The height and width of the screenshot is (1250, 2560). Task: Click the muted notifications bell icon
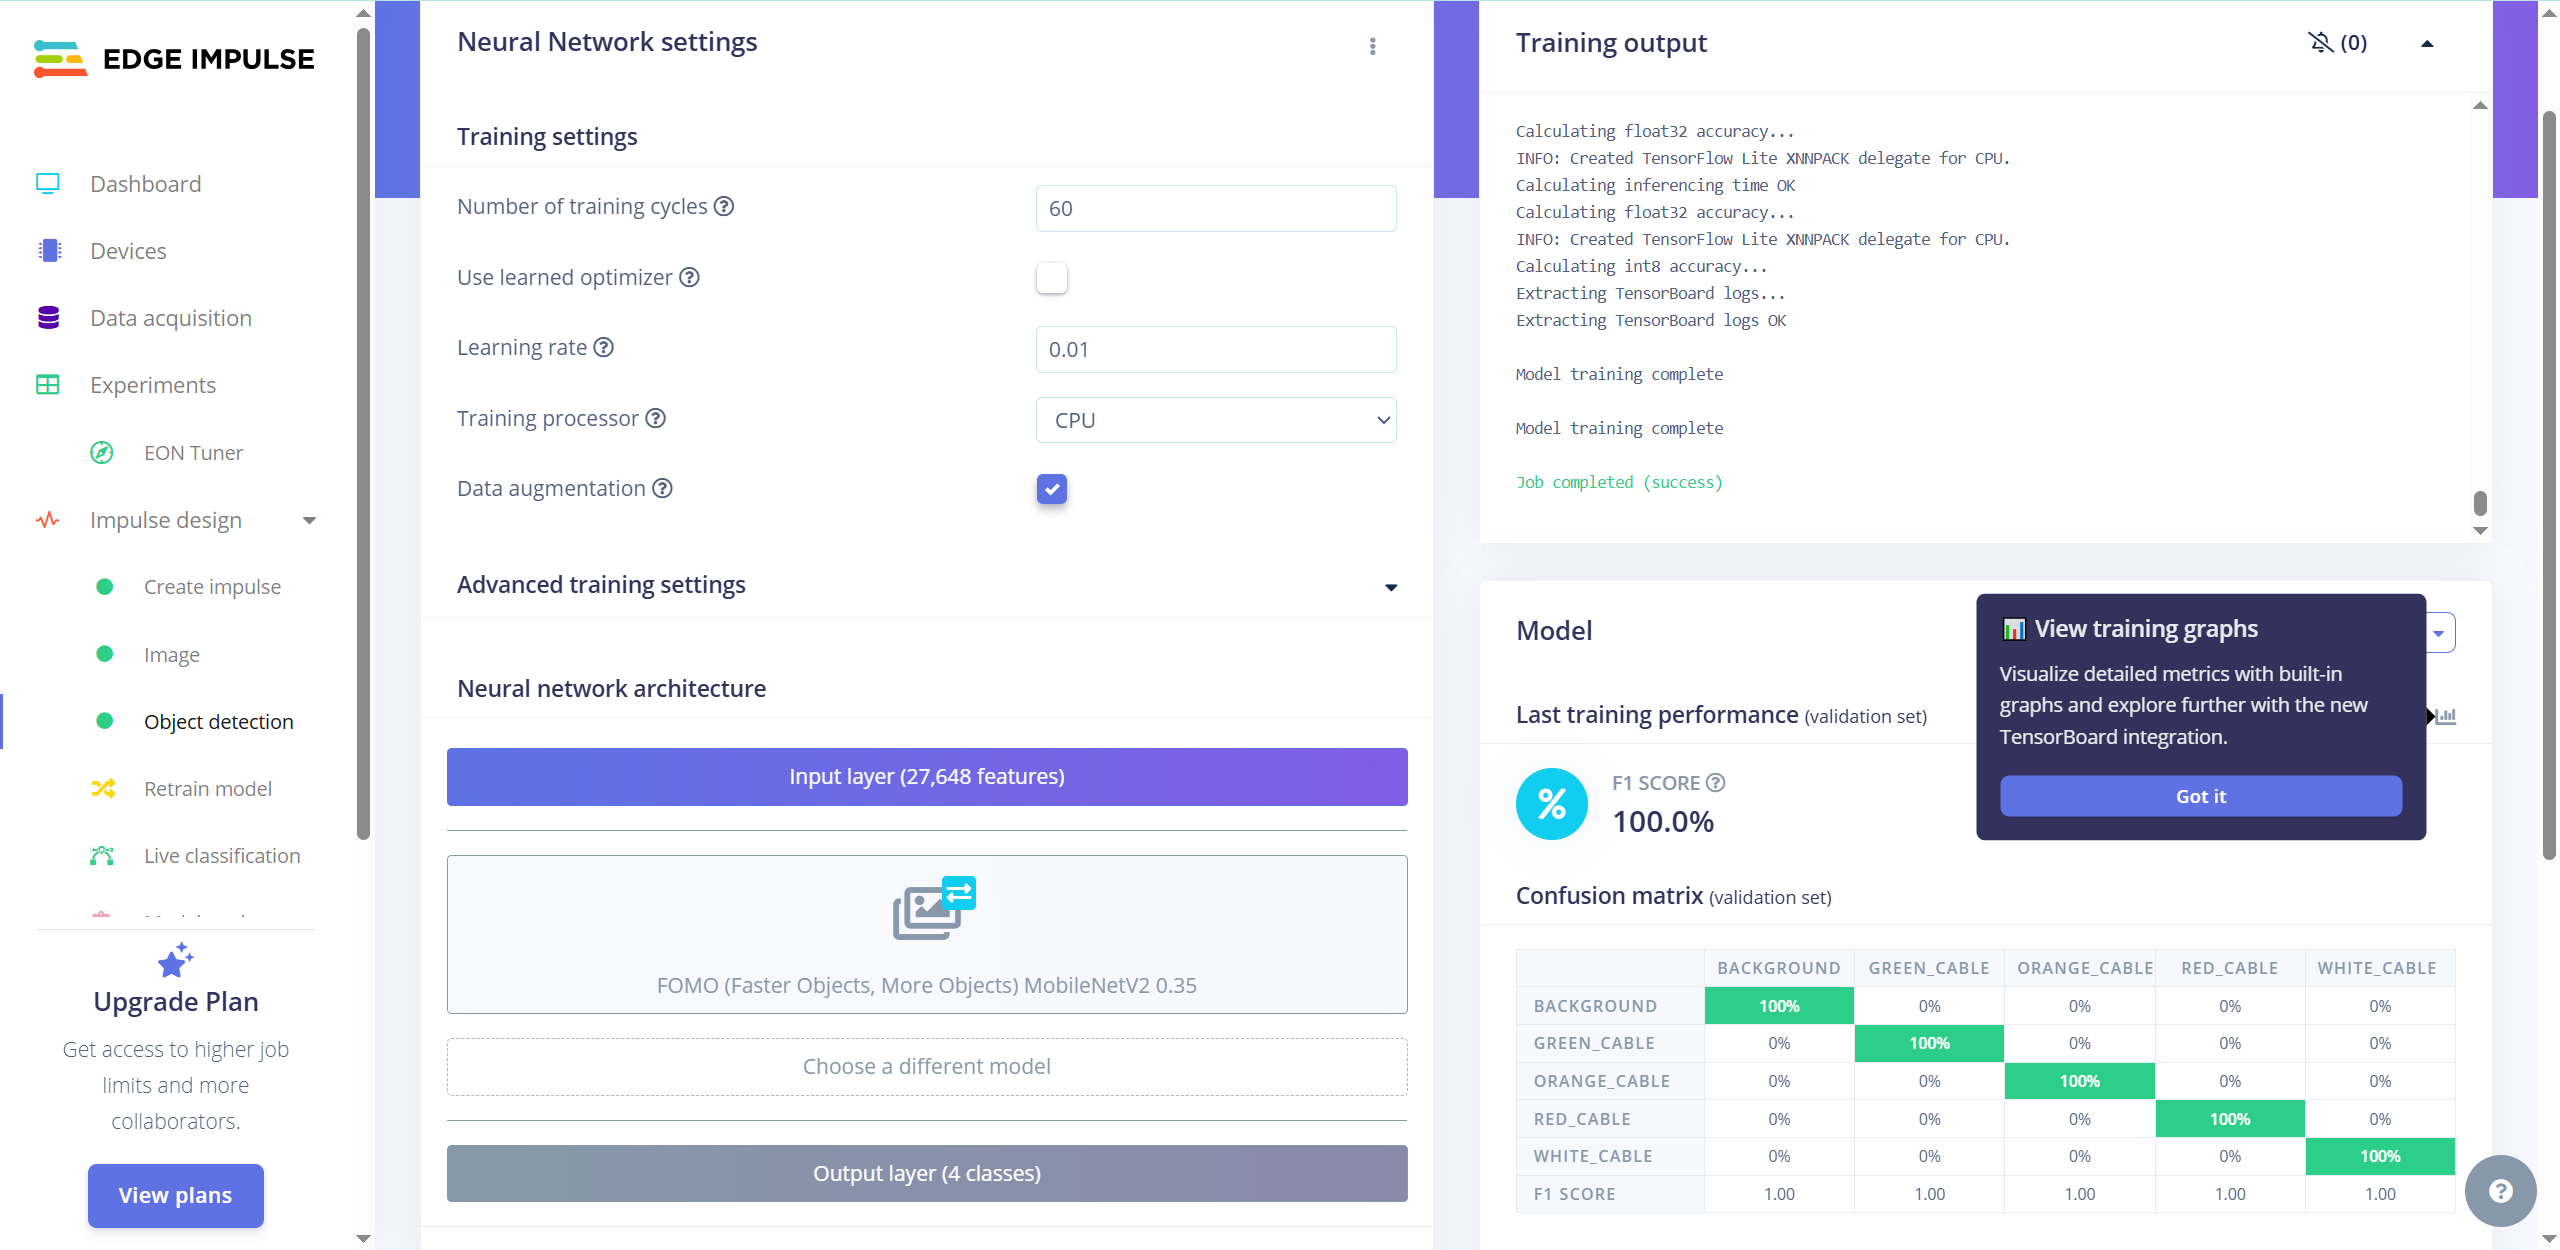pos(2320,42)
